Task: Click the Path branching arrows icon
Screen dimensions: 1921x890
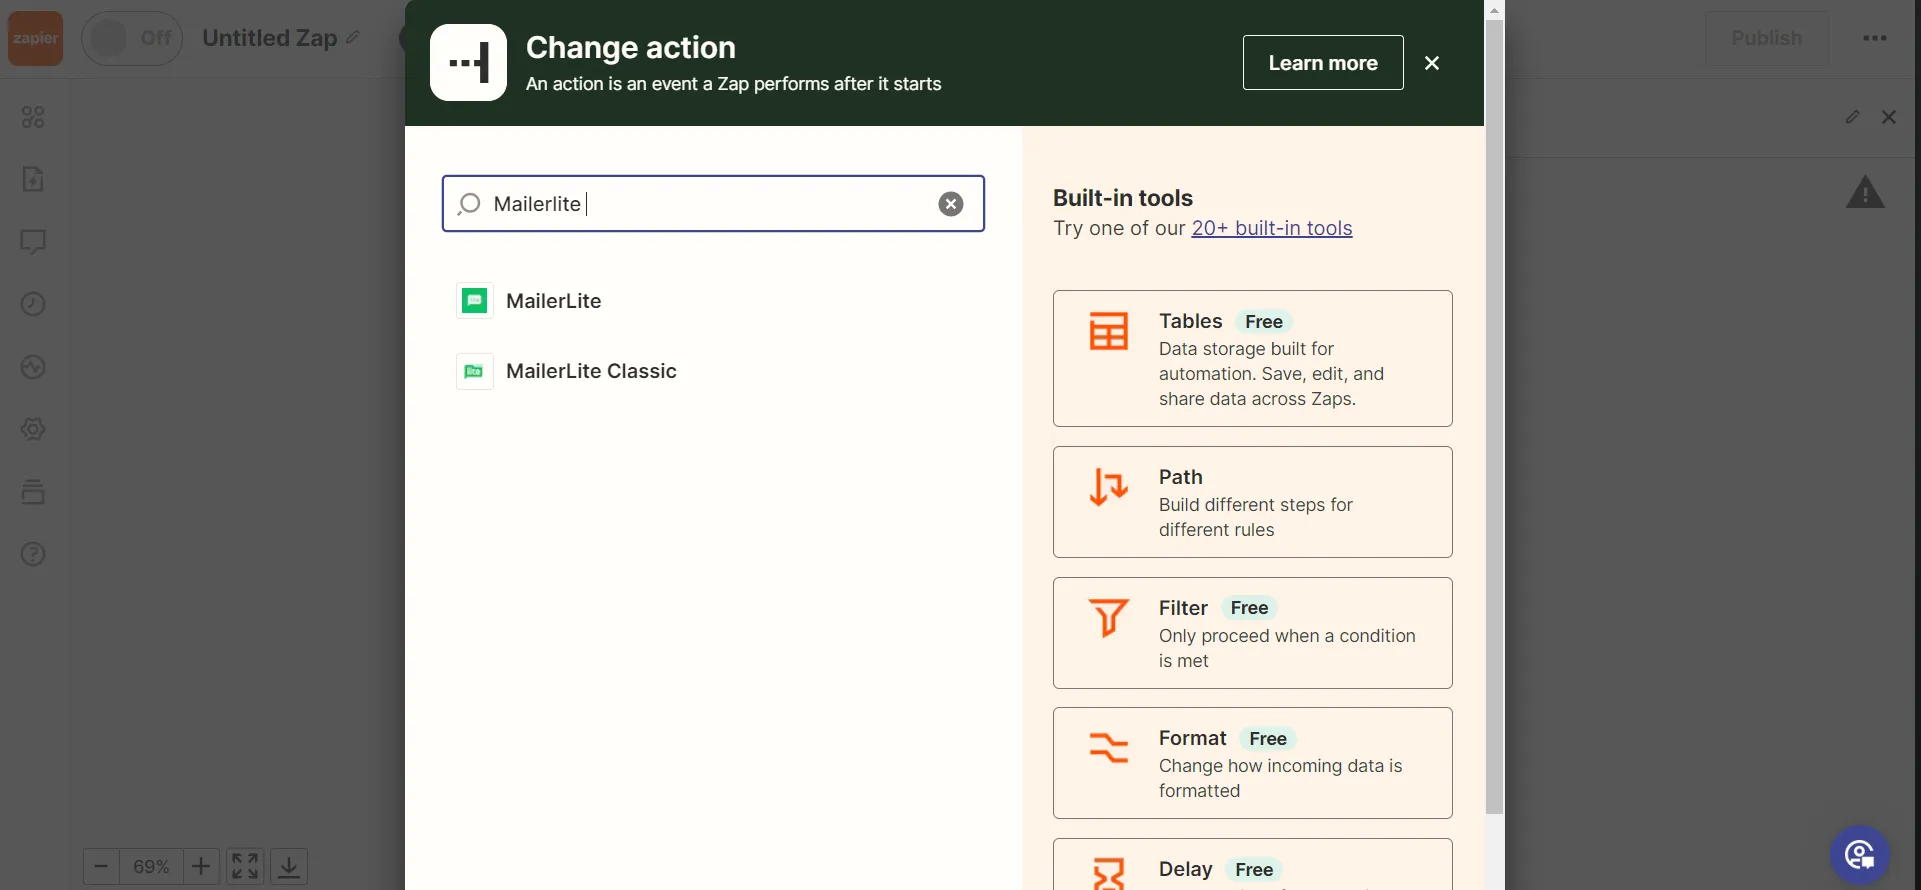Action: pyautogui.click(x=1109, y=487)
